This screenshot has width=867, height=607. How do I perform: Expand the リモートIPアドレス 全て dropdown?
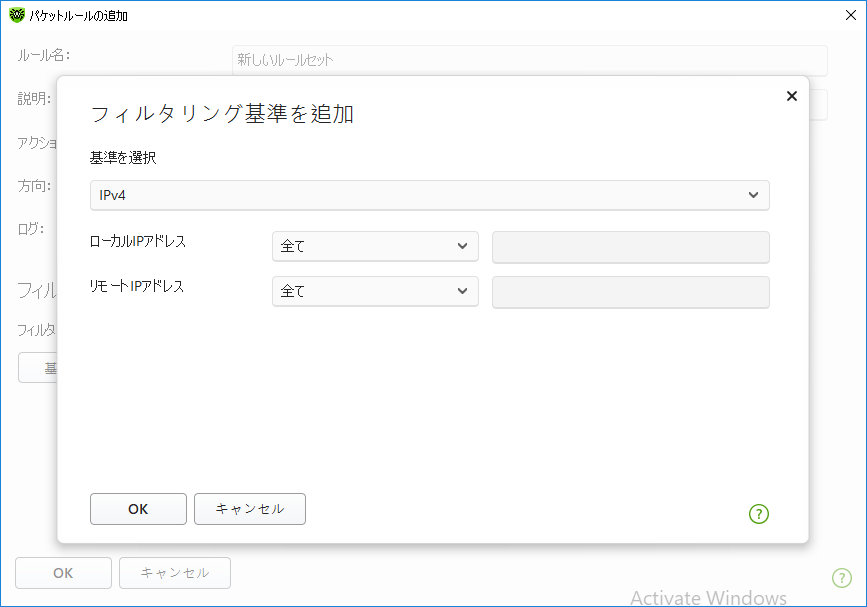[375, 292]
